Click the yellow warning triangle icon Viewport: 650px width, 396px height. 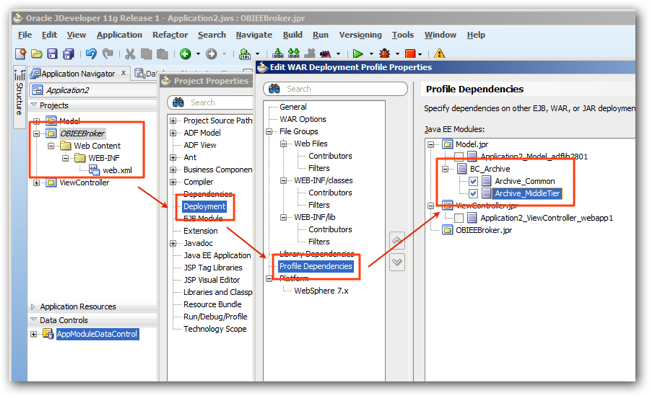point(439,53)
